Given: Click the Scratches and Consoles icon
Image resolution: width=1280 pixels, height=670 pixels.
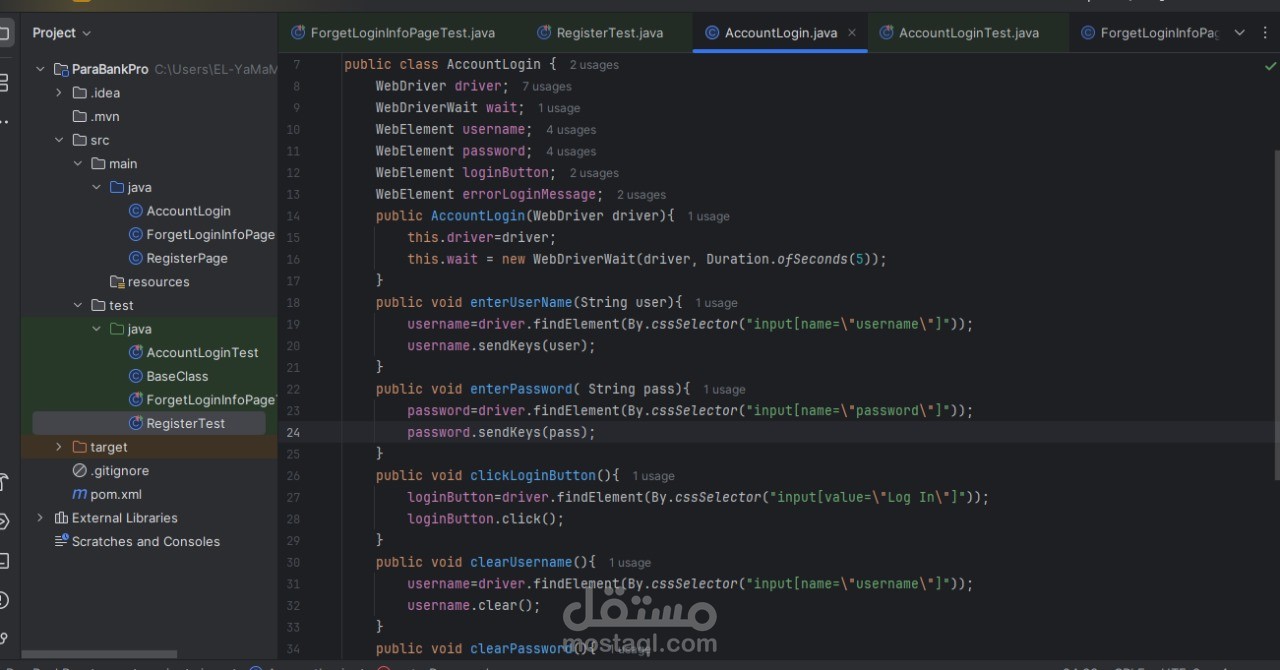Looking at the screenshot, I should point(61,541).
